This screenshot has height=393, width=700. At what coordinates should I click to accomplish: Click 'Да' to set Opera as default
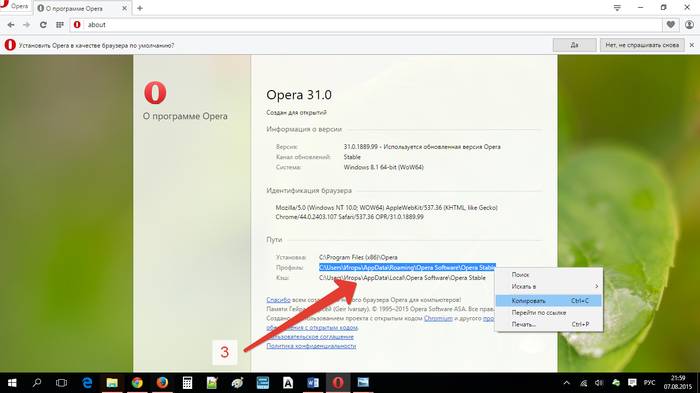click(x=574, y=45)
